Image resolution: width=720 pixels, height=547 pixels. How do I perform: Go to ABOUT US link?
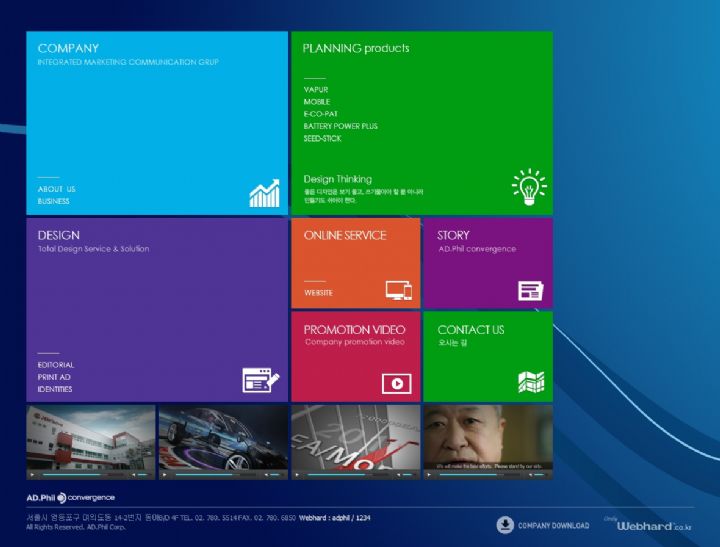tap(56, 189)
